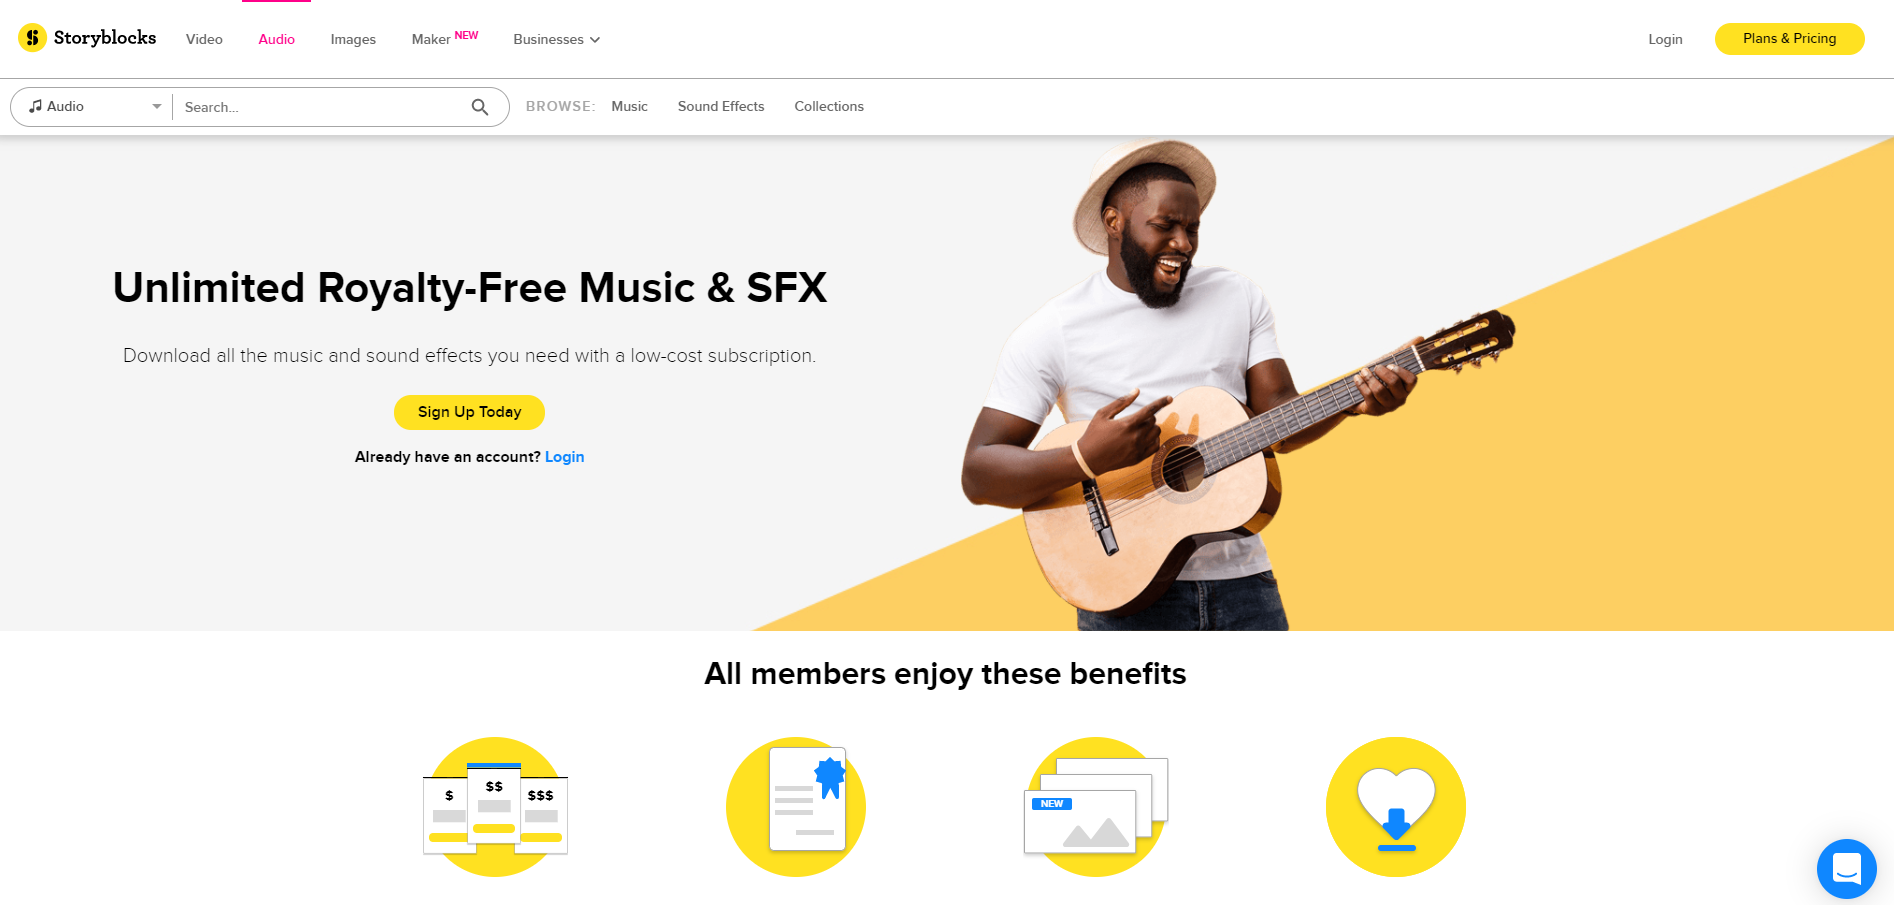This screenshot has width=1894, height=905.
Task: Switch to the Video tab
Action: coord(204,39)
